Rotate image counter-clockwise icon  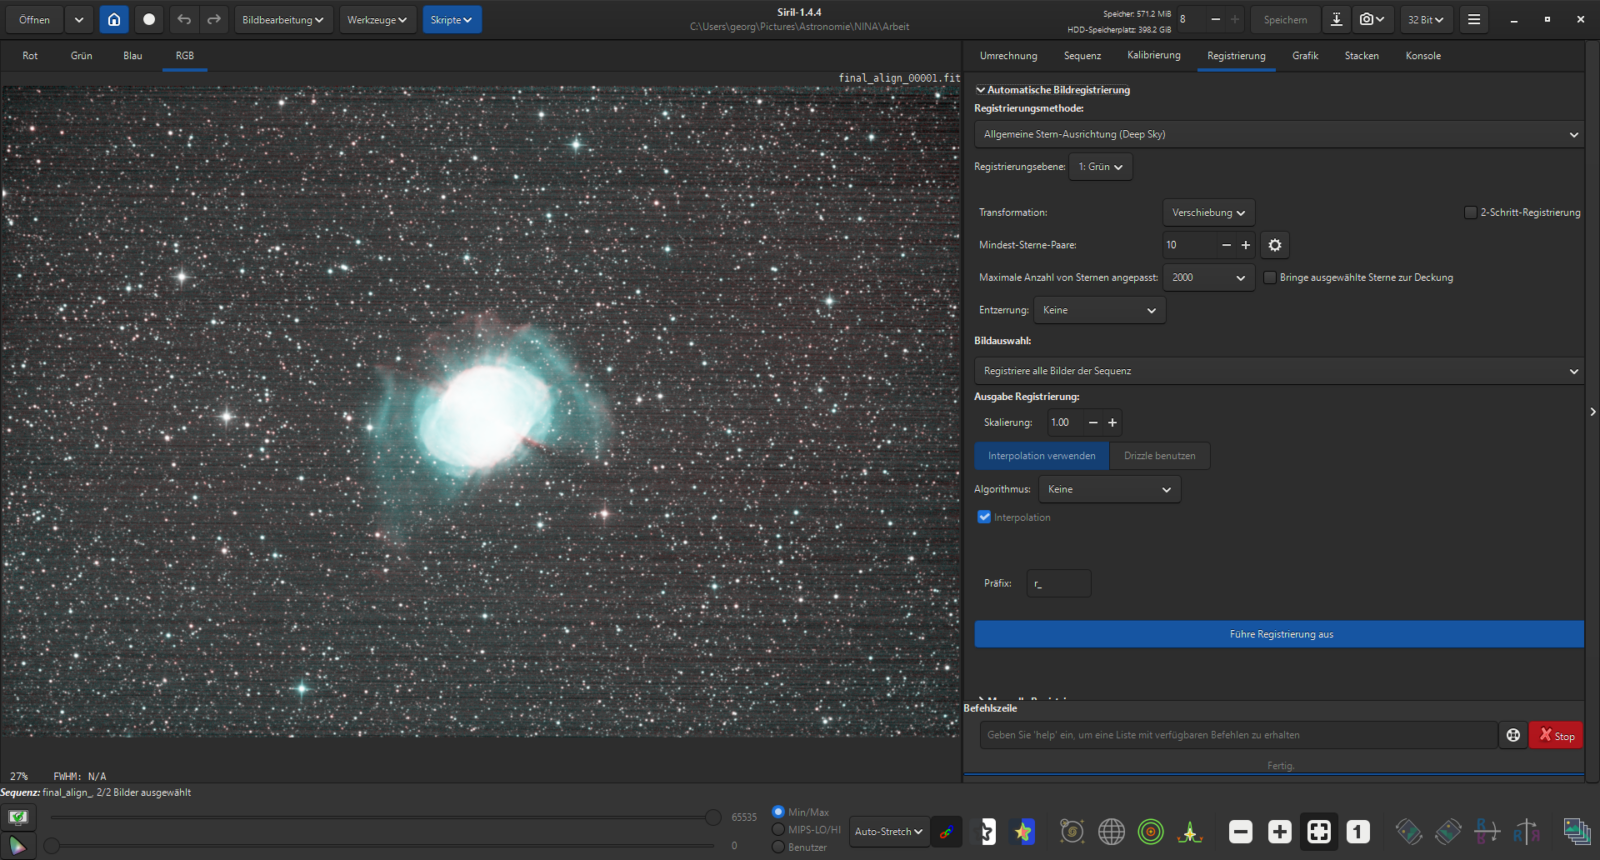[1409, 832]
